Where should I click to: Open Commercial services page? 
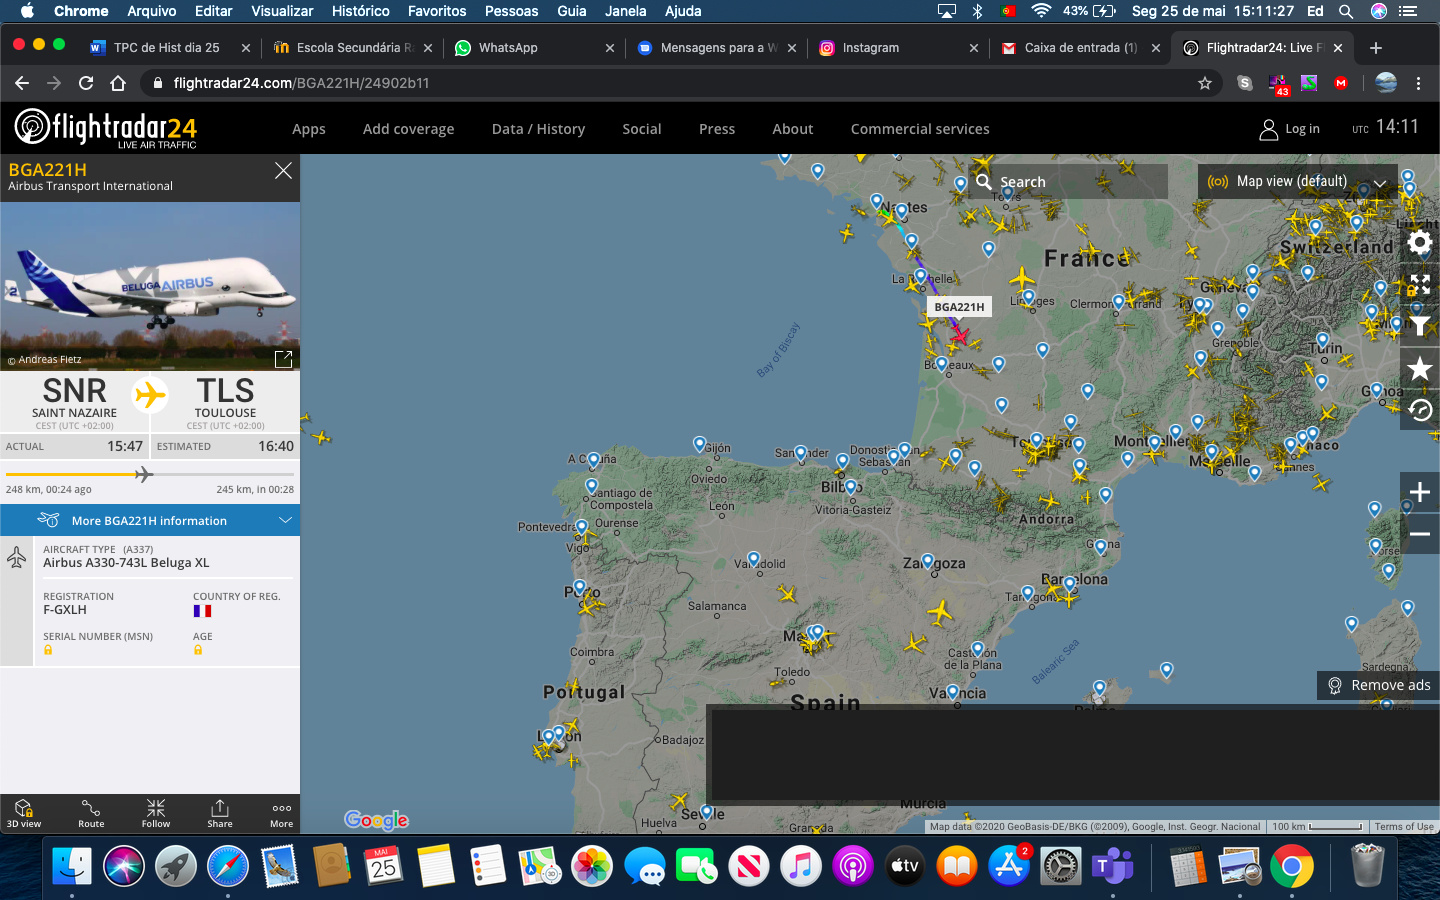pyautogui.click(x=920, y=129)
